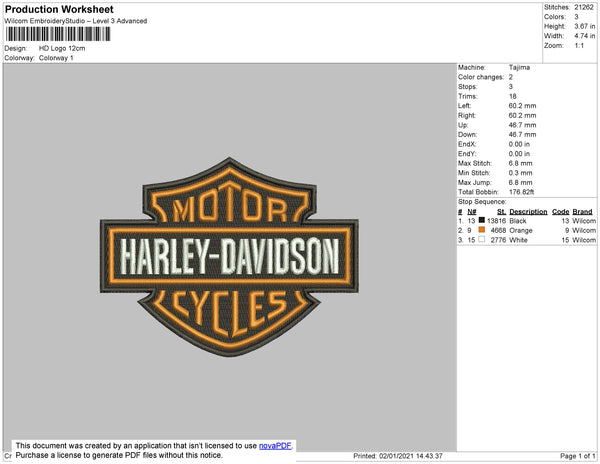Image resolution: width=600 pixels, height=464 pixels.
Task: Click the 'Stop Sequence:' label
Action: coord(482,202)
